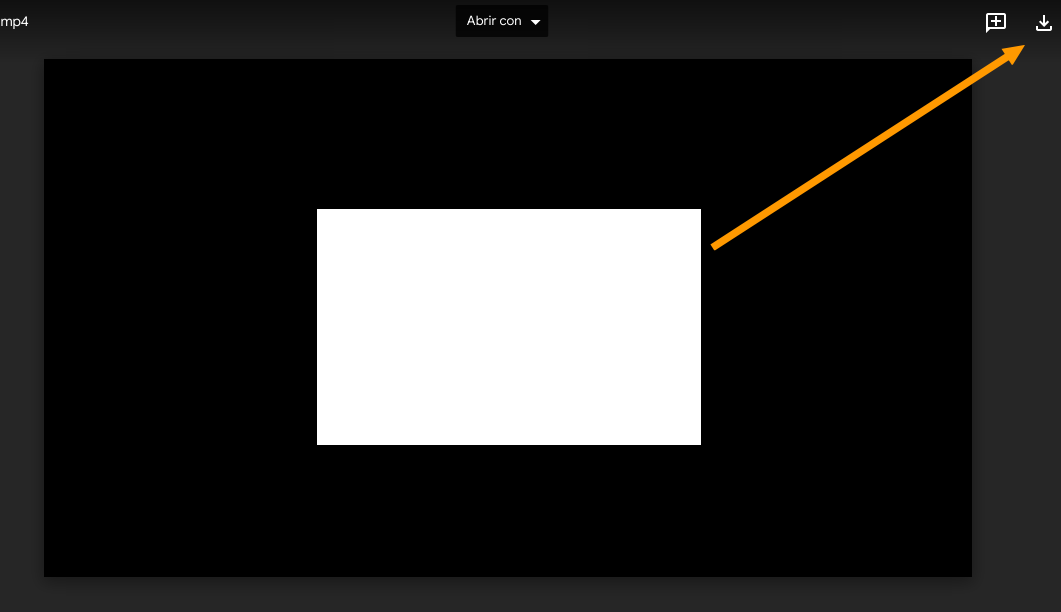
Task: Click the black video area below the white rectangle
Action: point(508,510)
